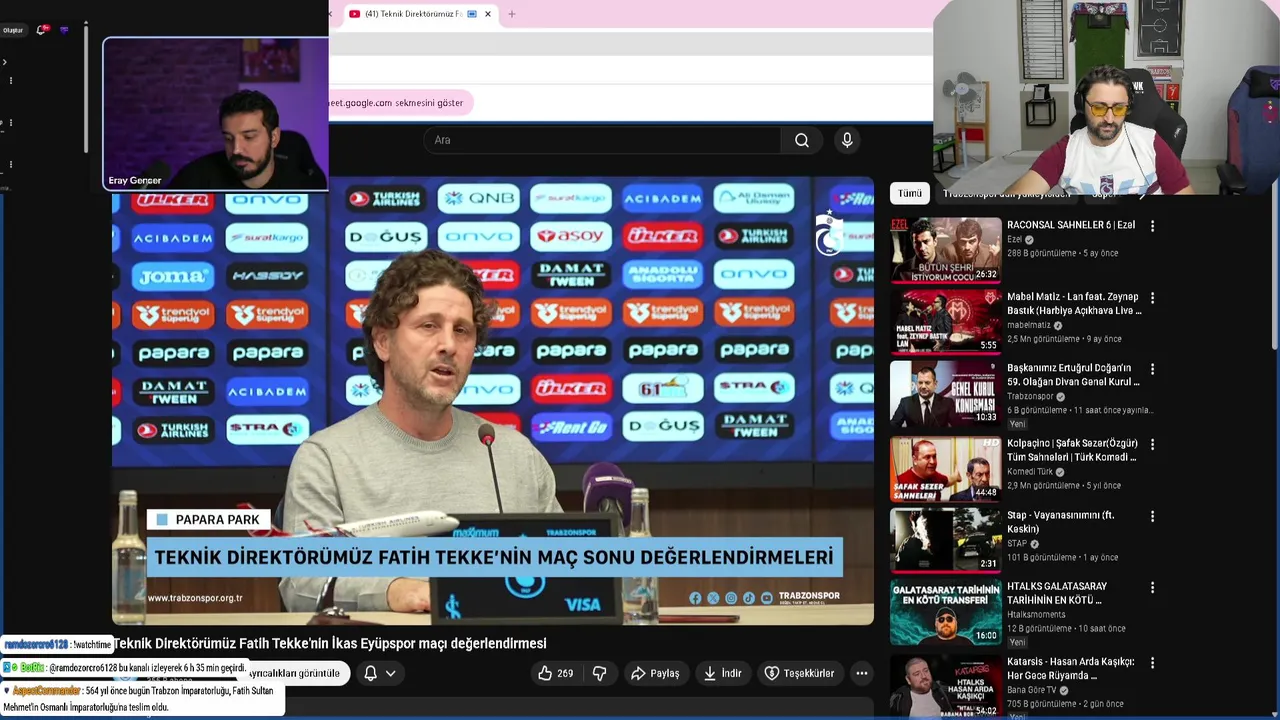Open Kolpaçino Şafak Sezer thumbnail
1280x720 pixels.
(945, 468)
